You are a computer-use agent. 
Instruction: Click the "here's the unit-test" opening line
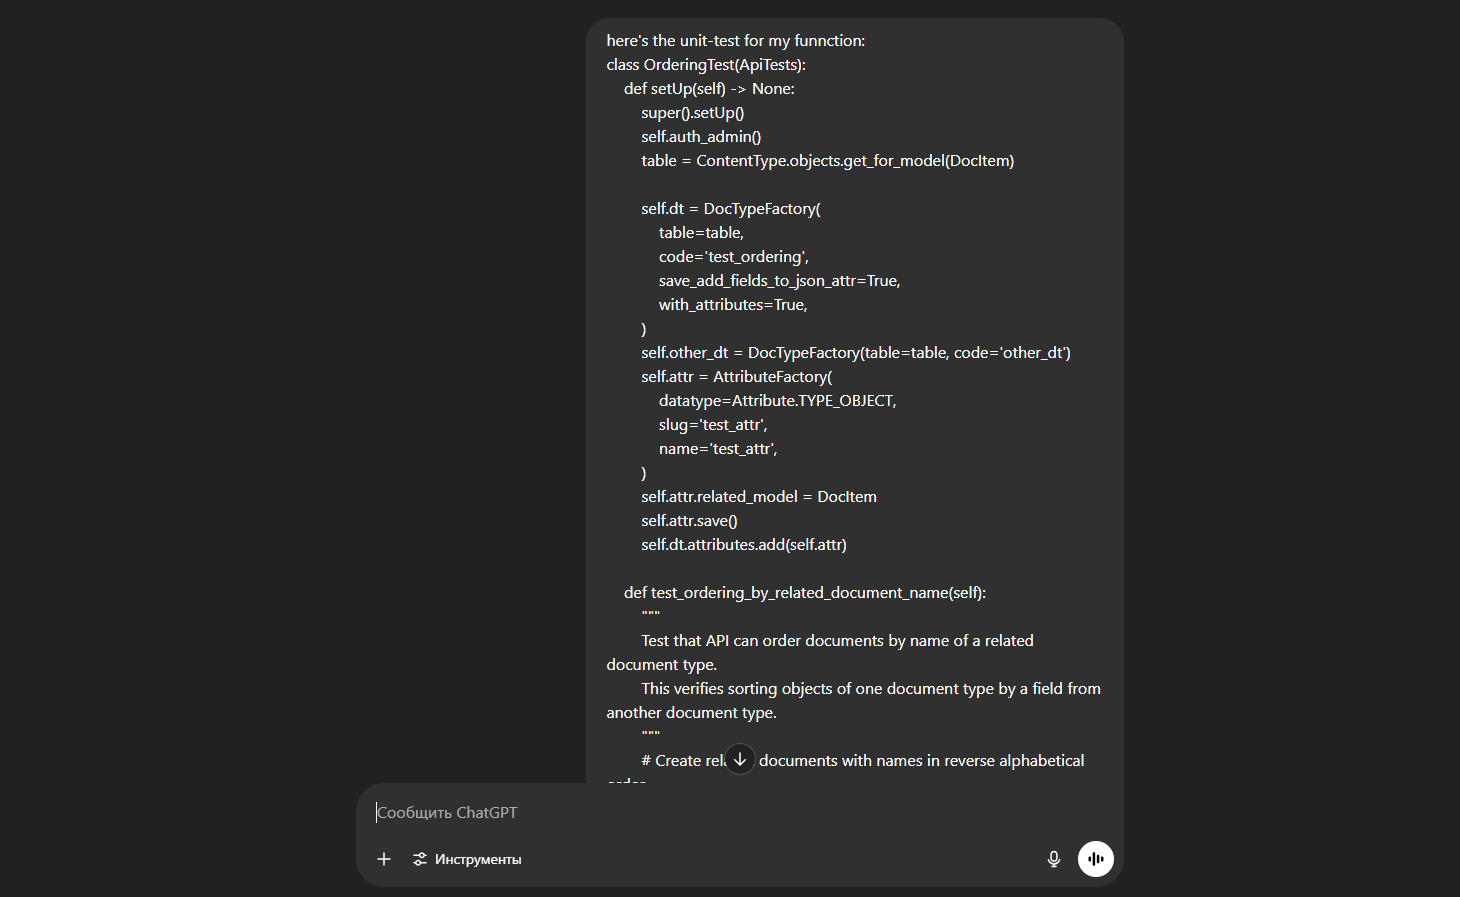tap(735, 41)
